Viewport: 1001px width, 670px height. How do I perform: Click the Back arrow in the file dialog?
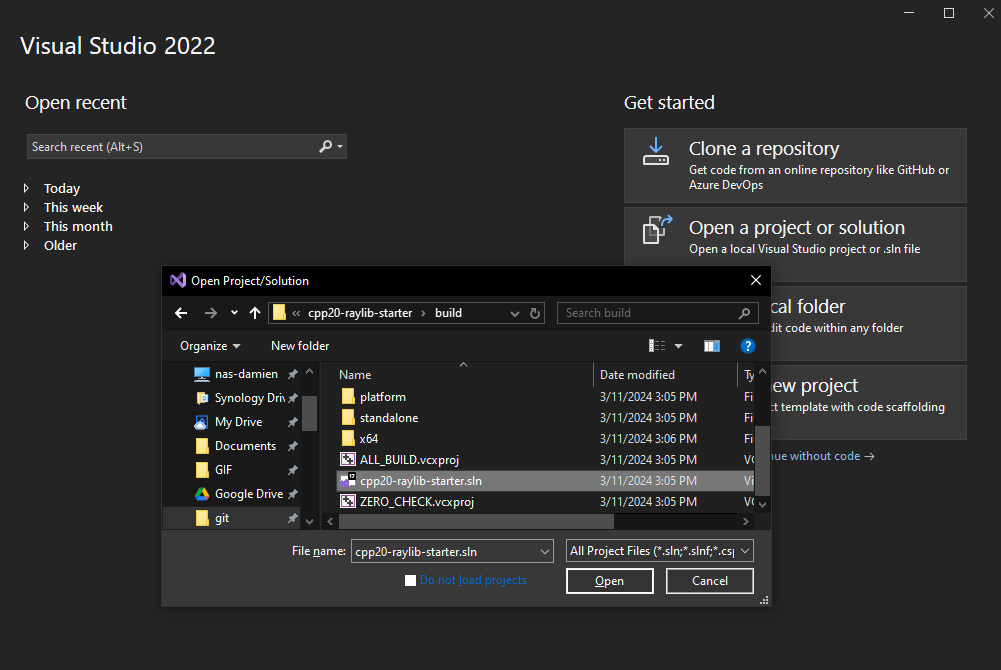pyautogui.click(x=181, y=313)
